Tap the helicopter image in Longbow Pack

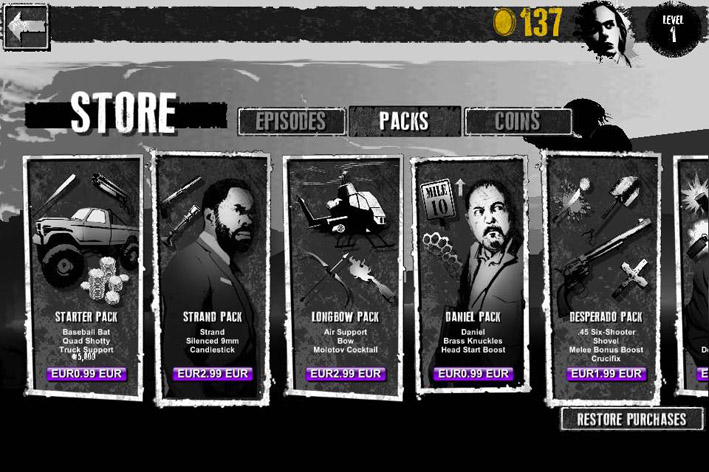(342, 212)
